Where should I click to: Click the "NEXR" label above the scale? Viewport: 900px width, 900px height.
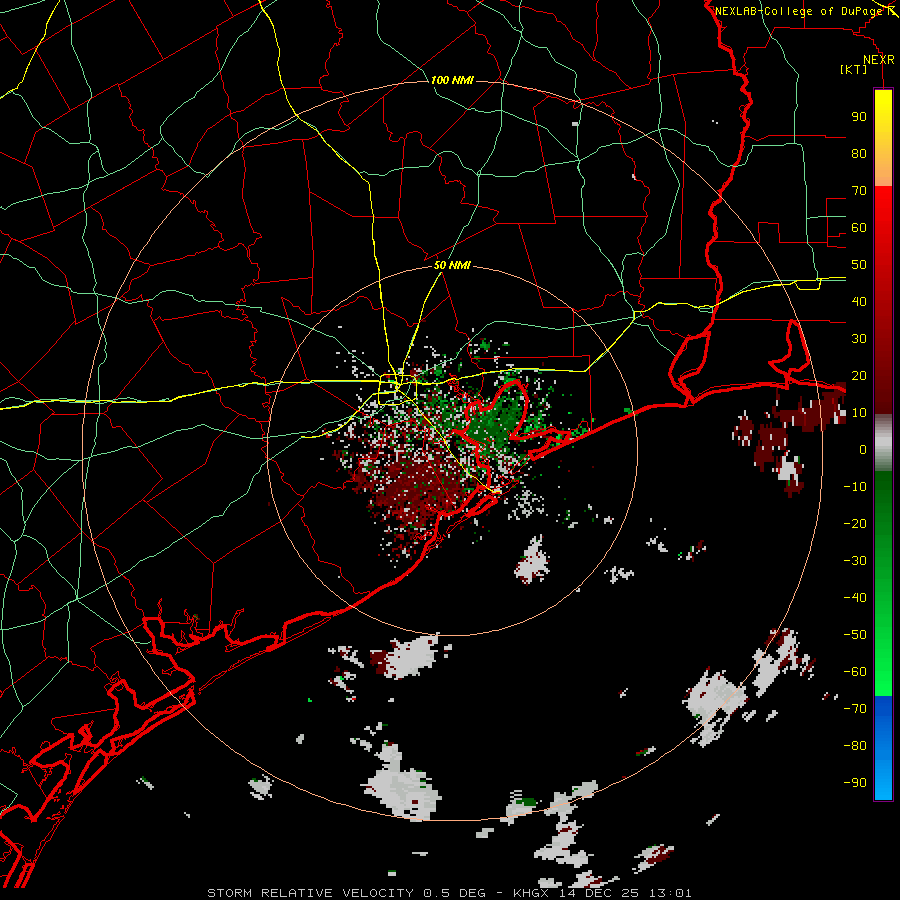click(879, 60)
